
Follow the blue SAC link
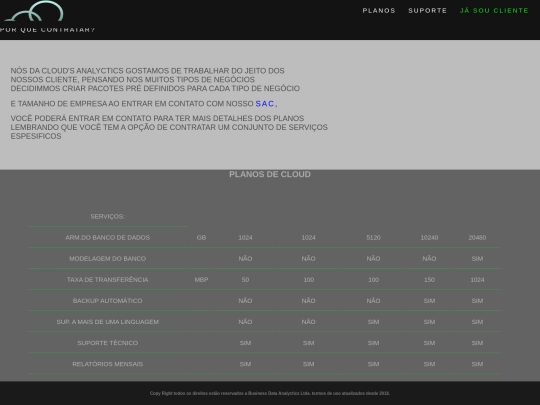[266, 104]
